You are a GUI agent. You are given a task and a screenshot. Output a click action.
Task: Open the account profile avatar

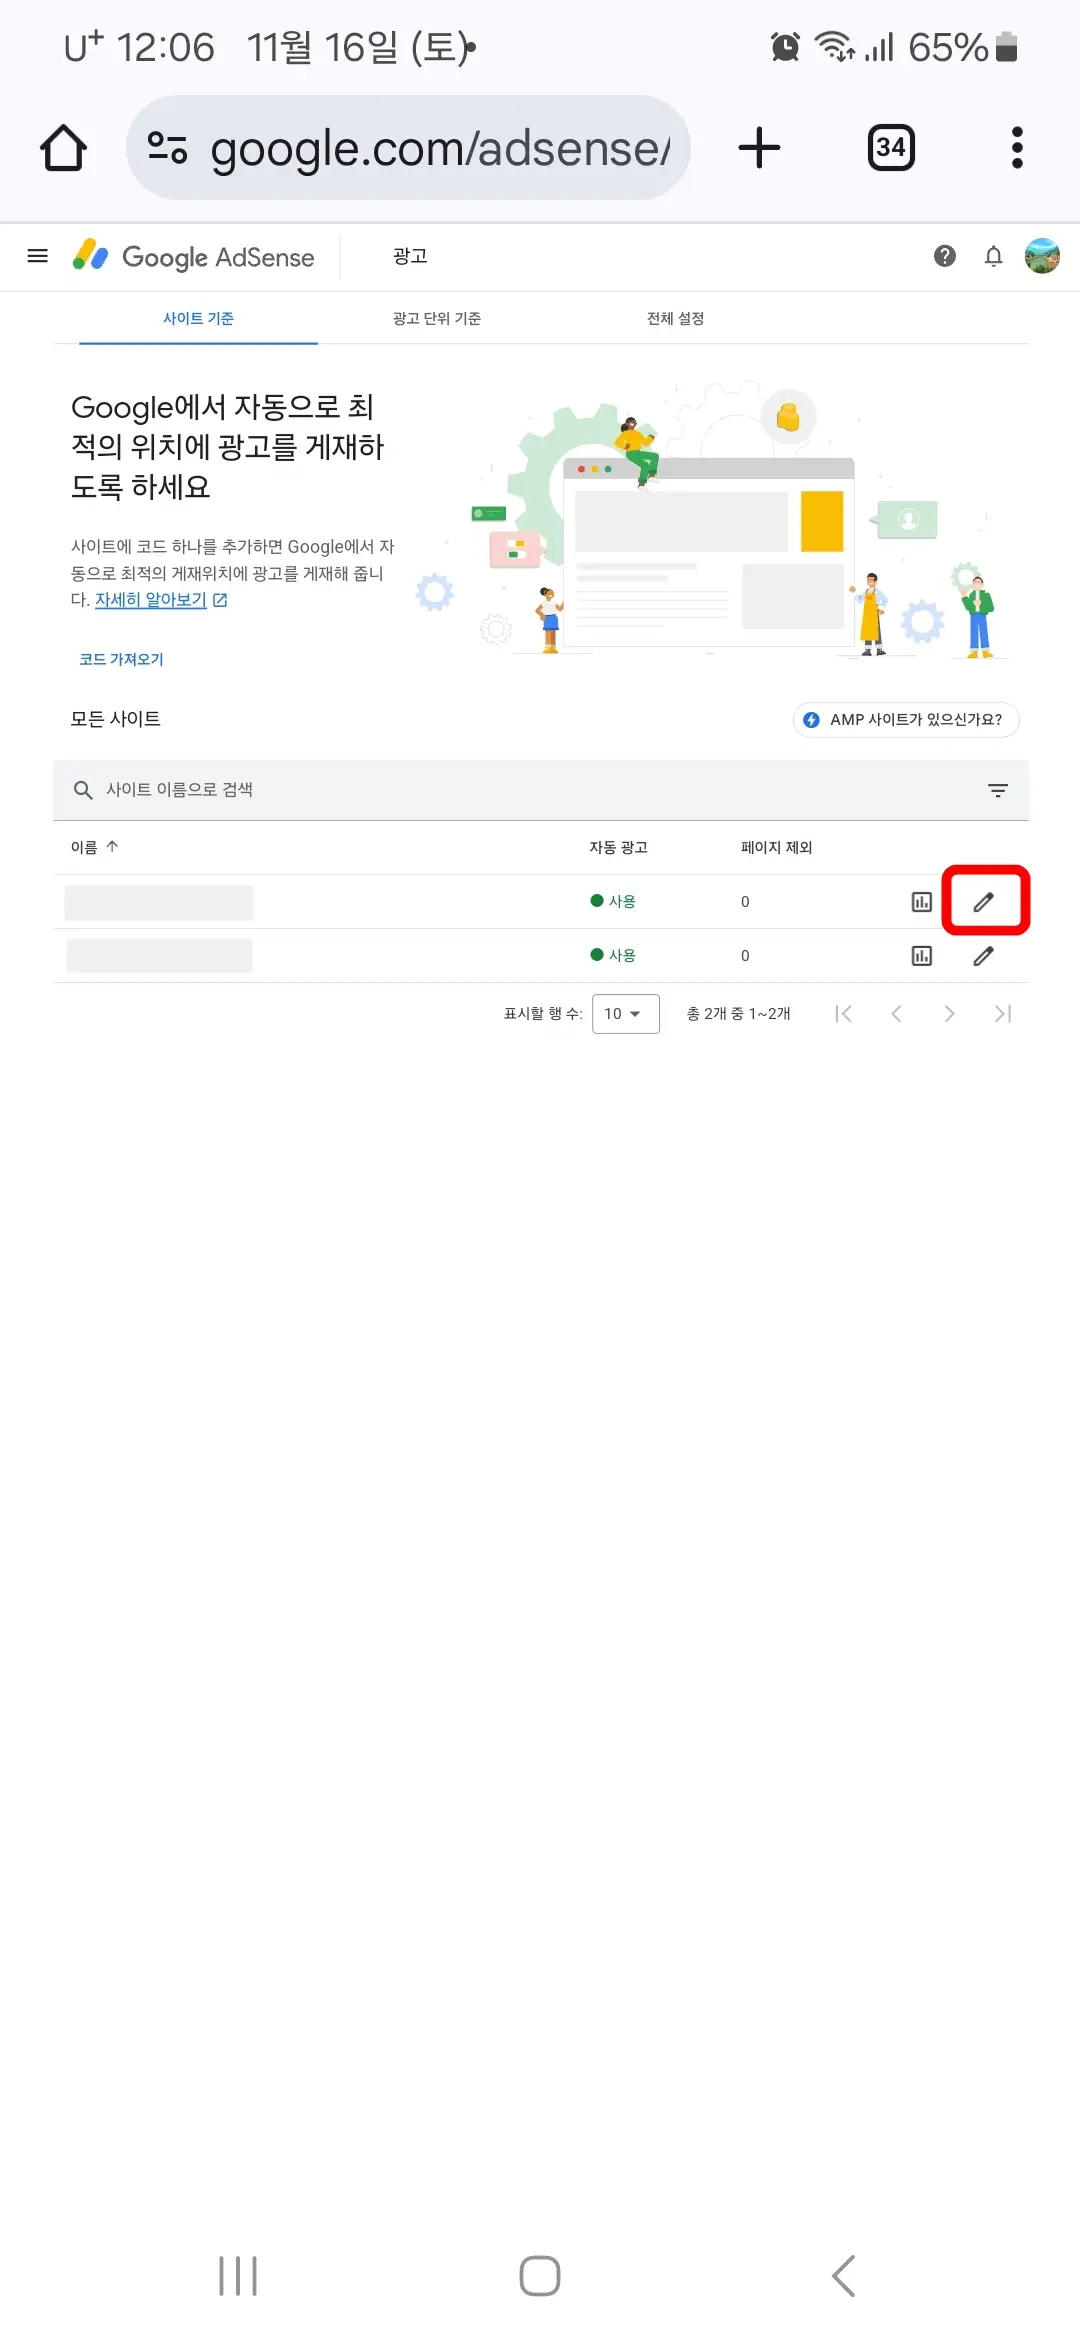(x=1042, y=256)
